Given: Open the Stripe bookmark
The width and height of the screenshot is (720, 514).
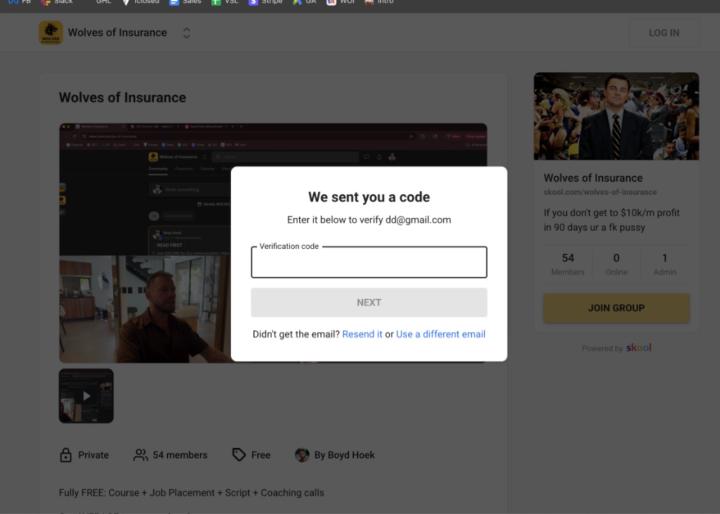Looking at the screenshot, I should click(266, 2).
